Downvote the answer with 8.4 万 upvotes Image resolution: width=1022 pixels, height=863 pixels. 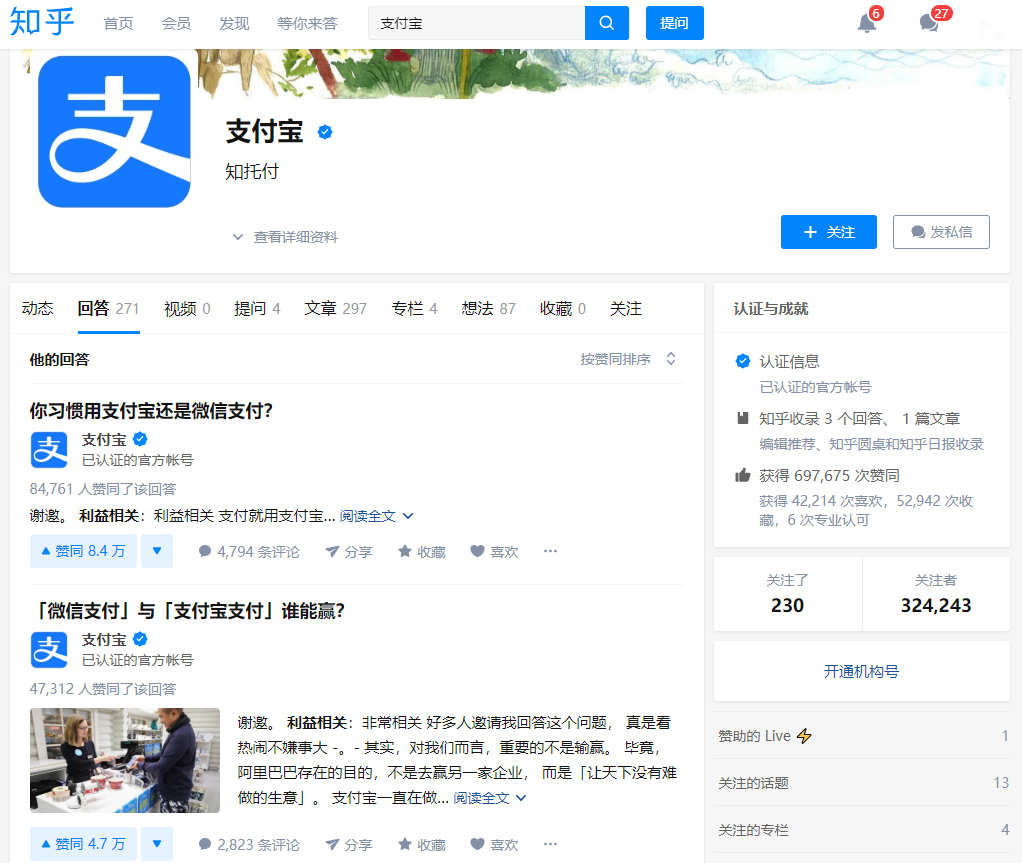pos(157,551)
